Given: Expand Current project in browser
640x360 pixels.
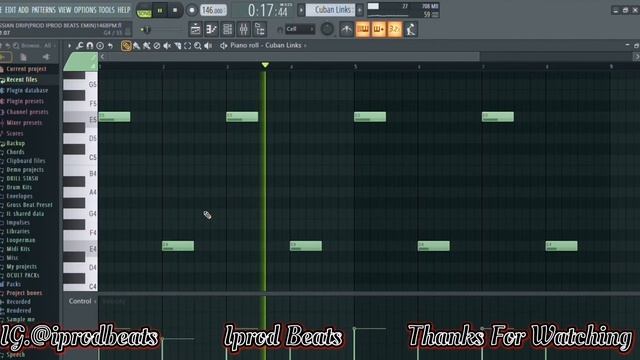Looking at the screenshot, I should [x=26, y=69].
